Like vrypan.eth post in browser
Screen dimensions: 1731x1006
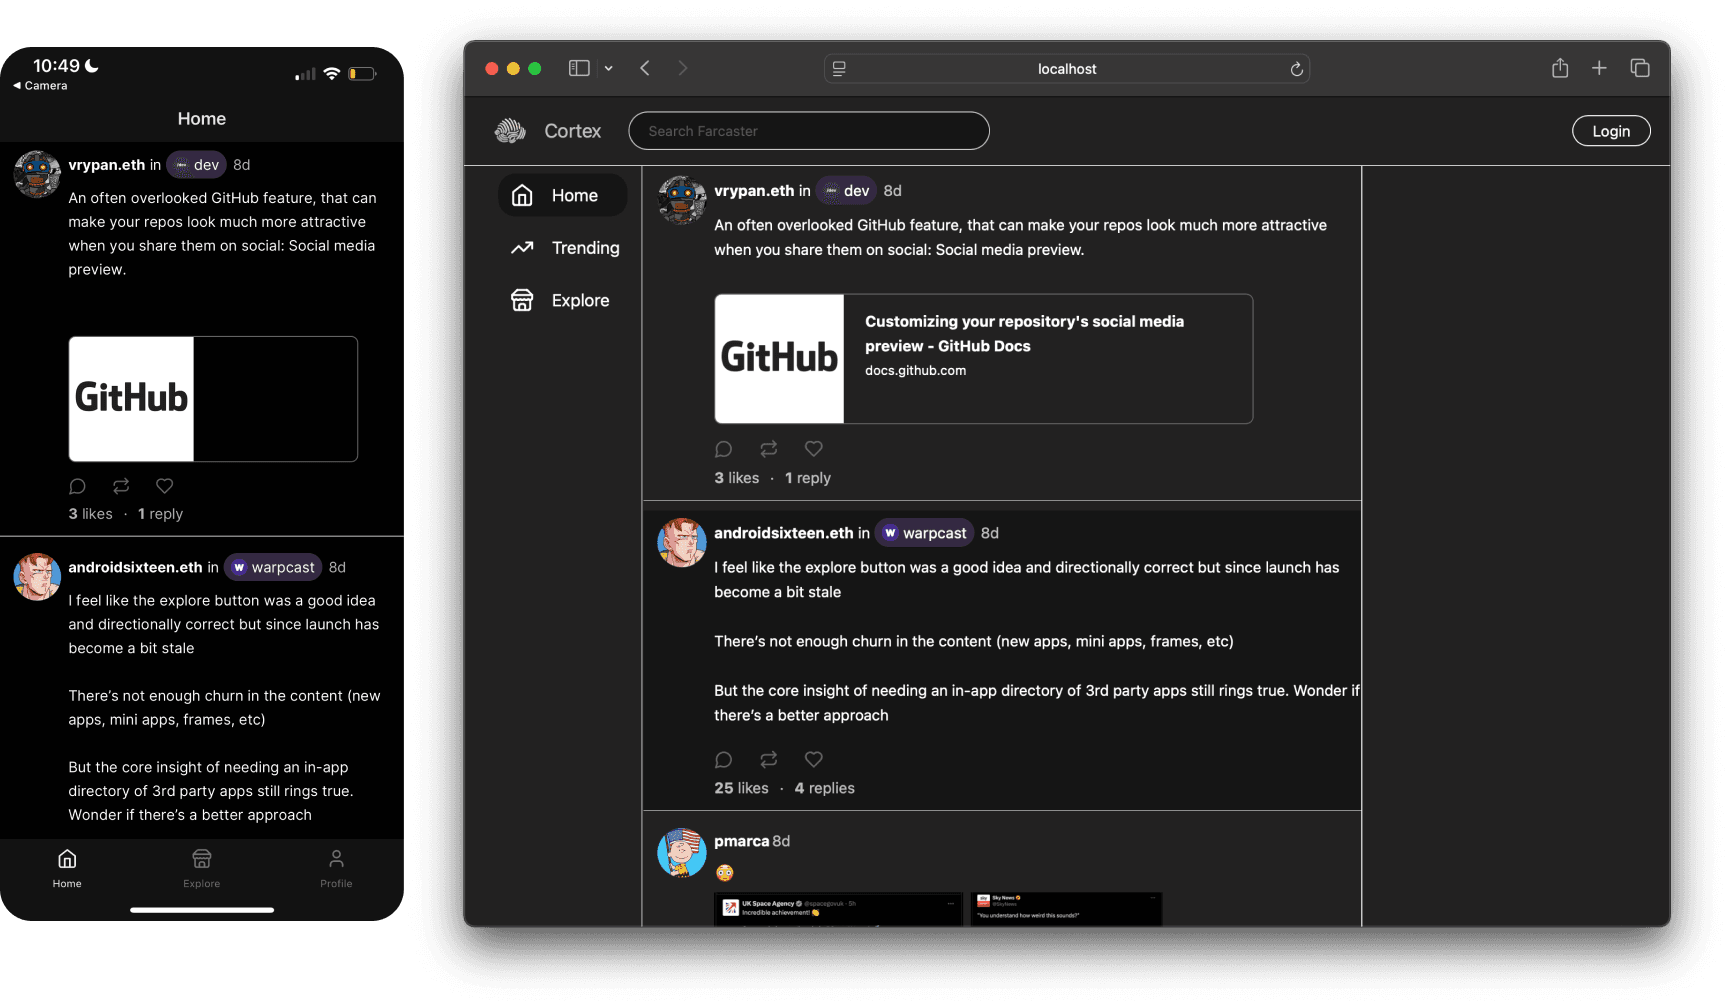(x=814, y=449)
